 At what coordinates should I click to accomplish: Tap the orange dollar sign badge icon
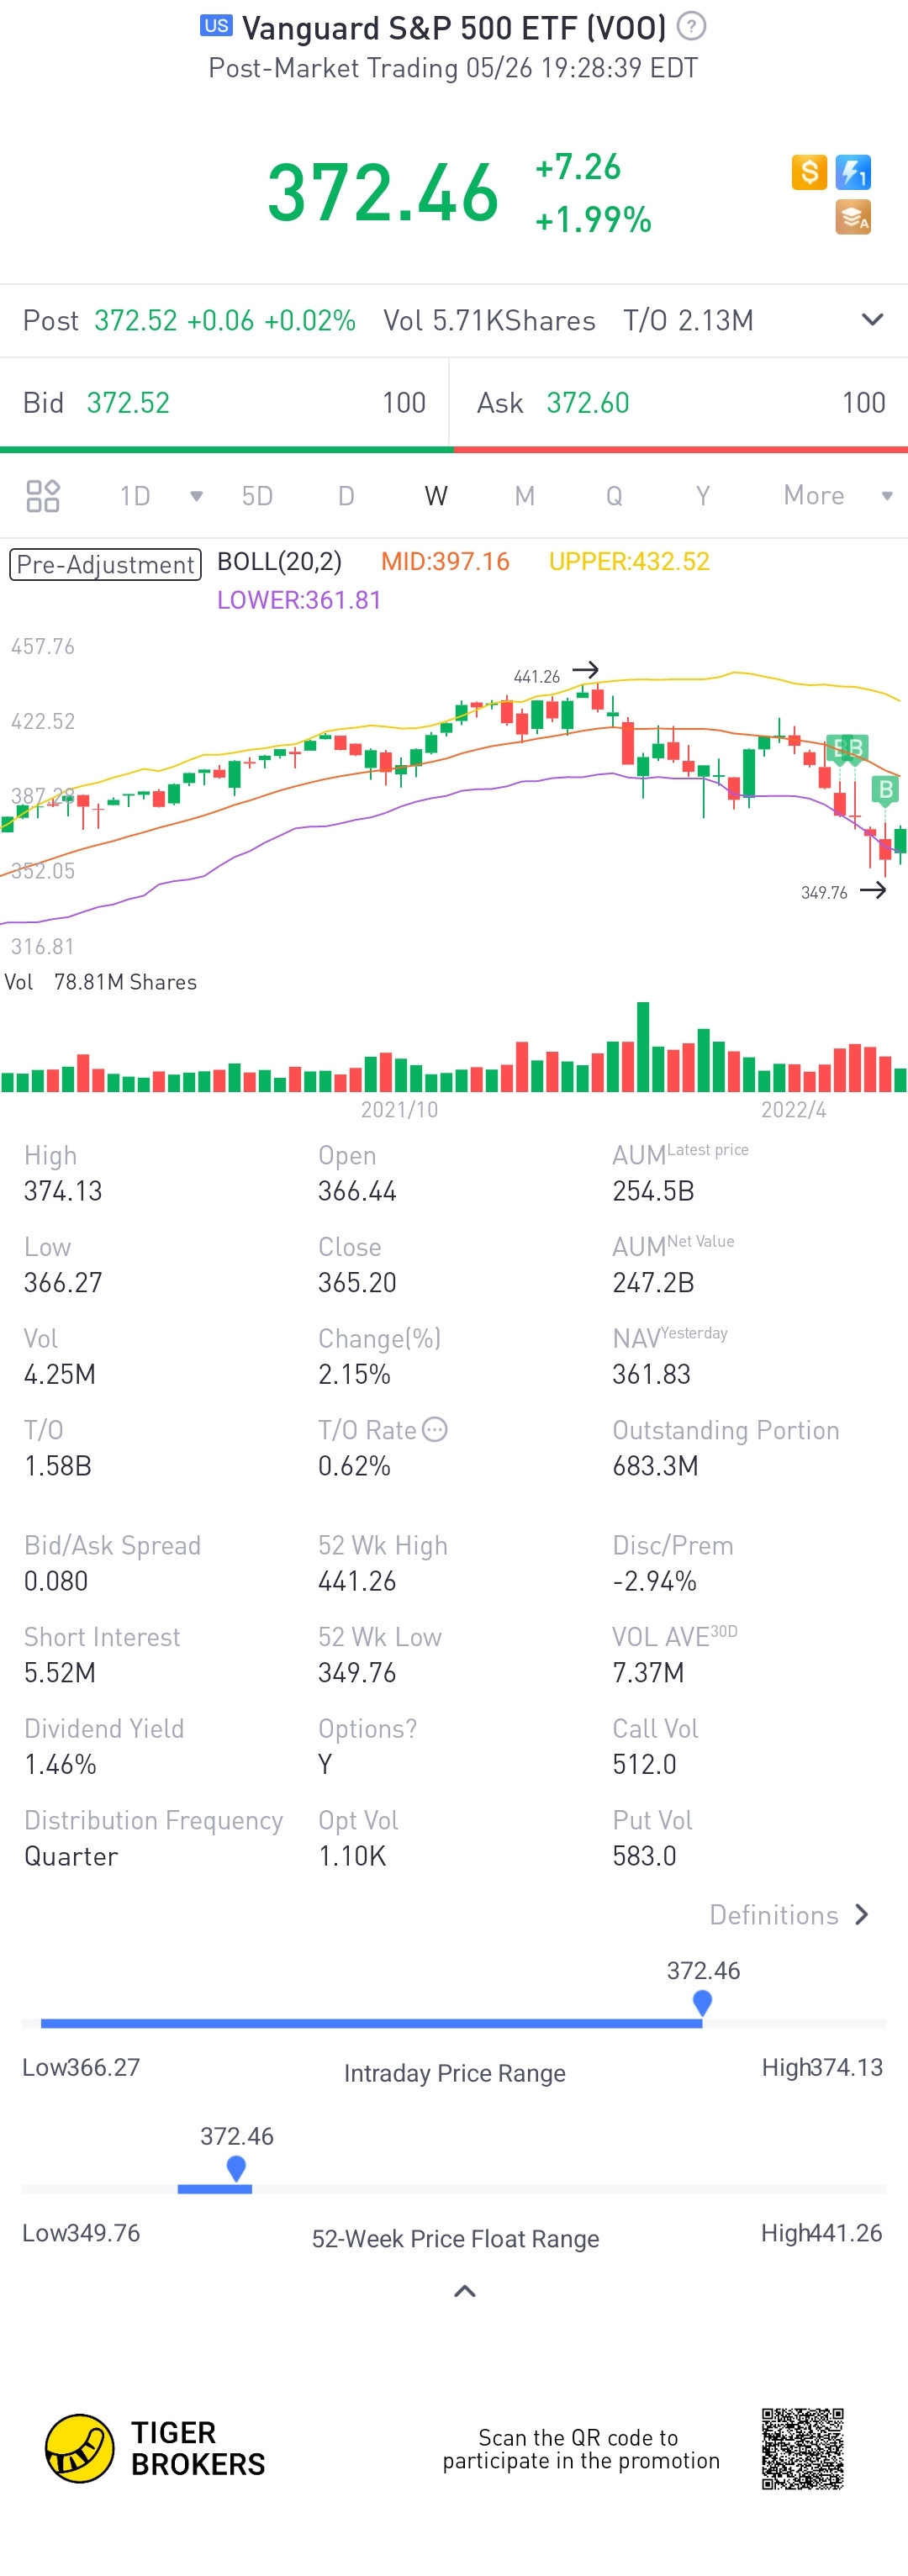[809, 172]
